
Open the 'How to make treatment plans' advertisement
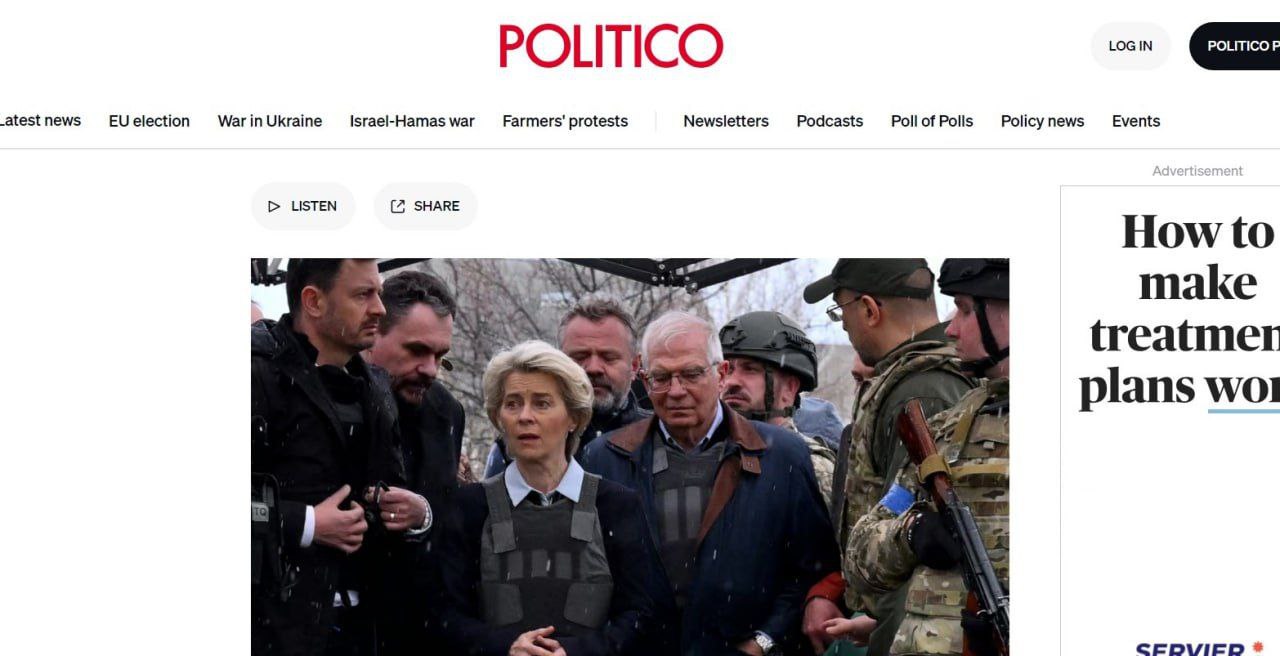1170,420
